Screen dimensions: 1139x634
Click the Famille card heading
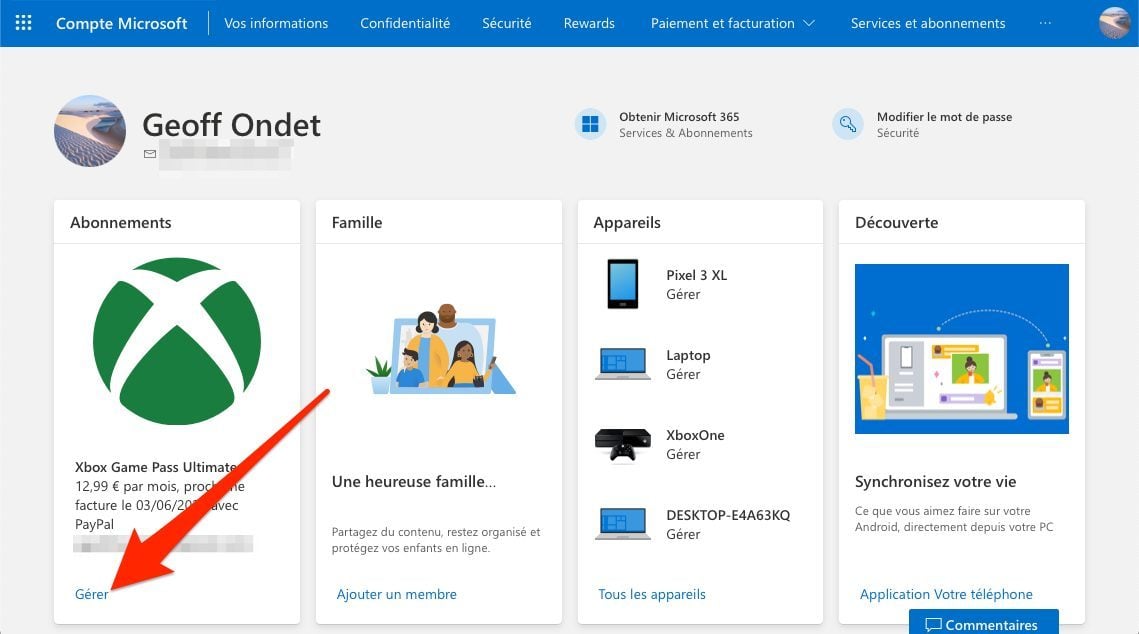pyautogui.click(x=357, y=222)
